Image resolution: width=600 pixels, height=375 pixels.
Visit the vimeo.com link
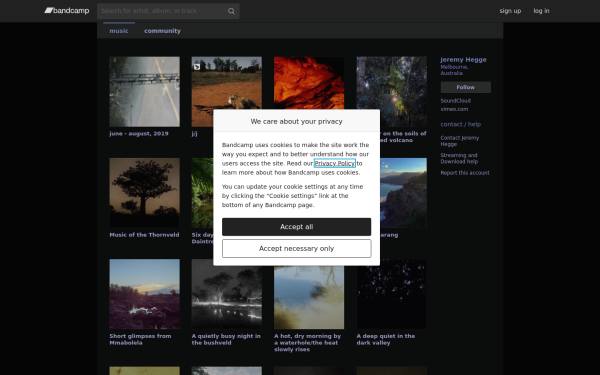tap(454, 109)
